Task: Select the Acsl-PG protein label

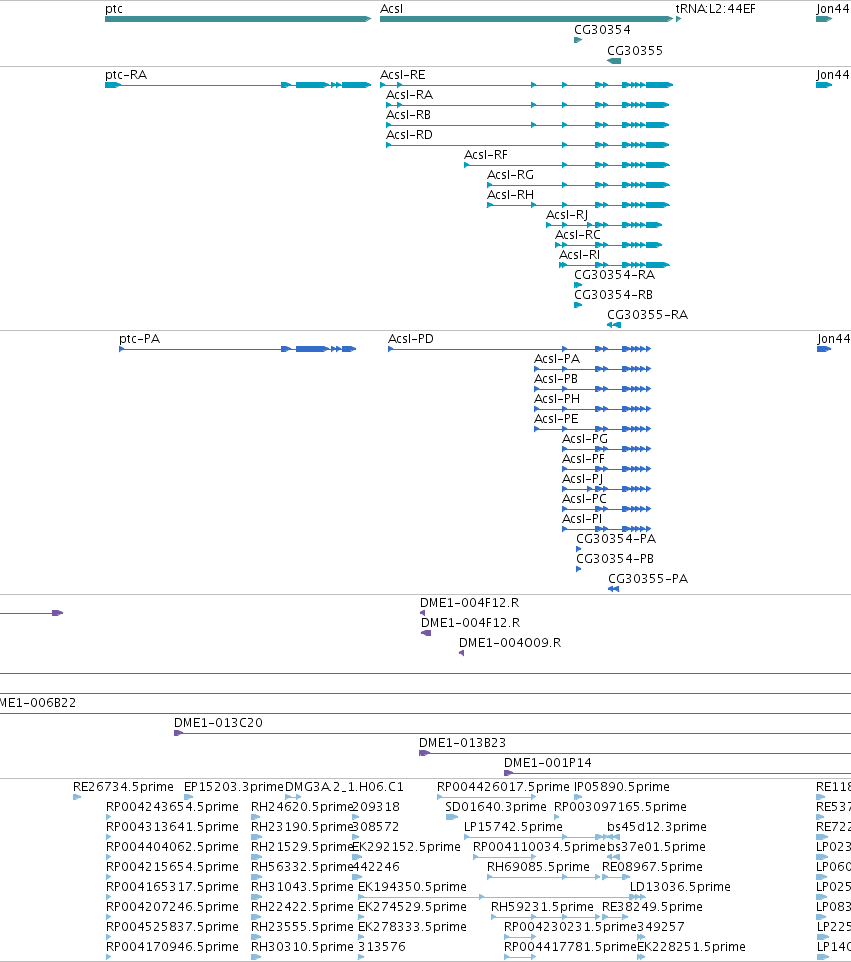Action: click(x=585, y=439)
